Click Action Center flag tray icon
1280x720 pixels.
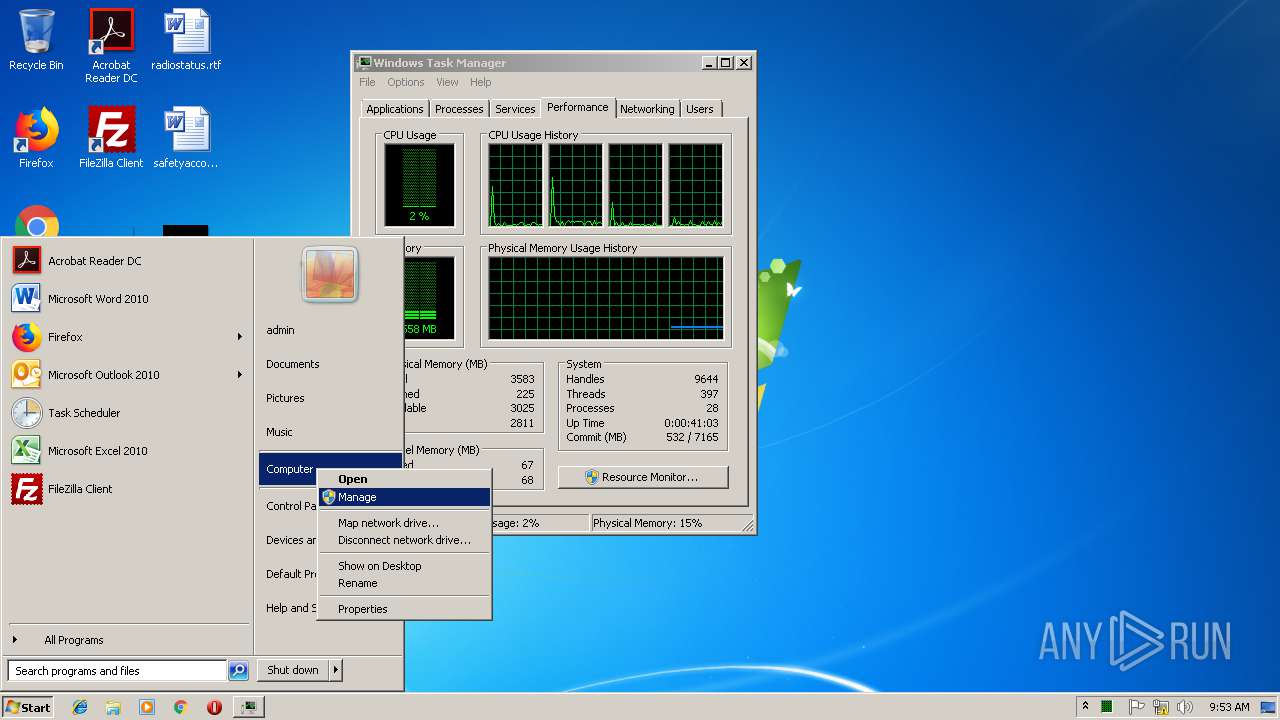click(1137, 707)
